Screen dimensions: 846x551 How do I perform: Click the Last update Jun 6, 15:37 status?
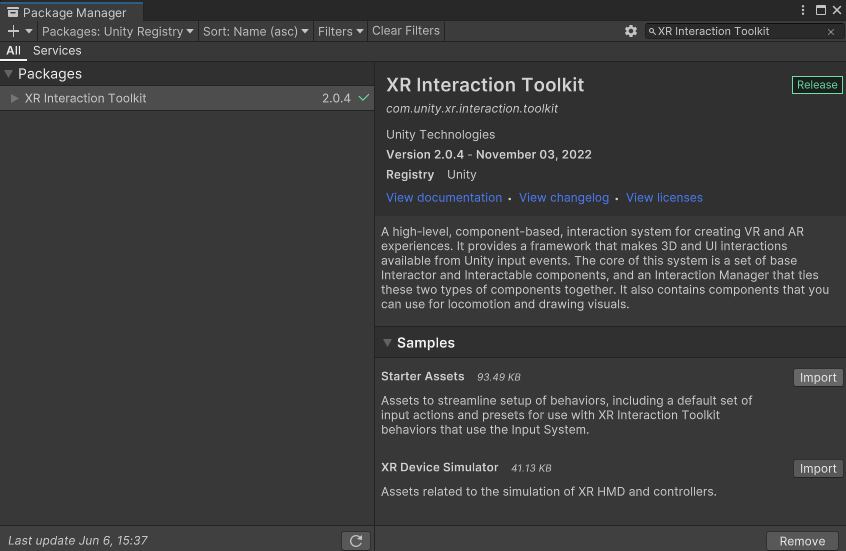(78, 540)
